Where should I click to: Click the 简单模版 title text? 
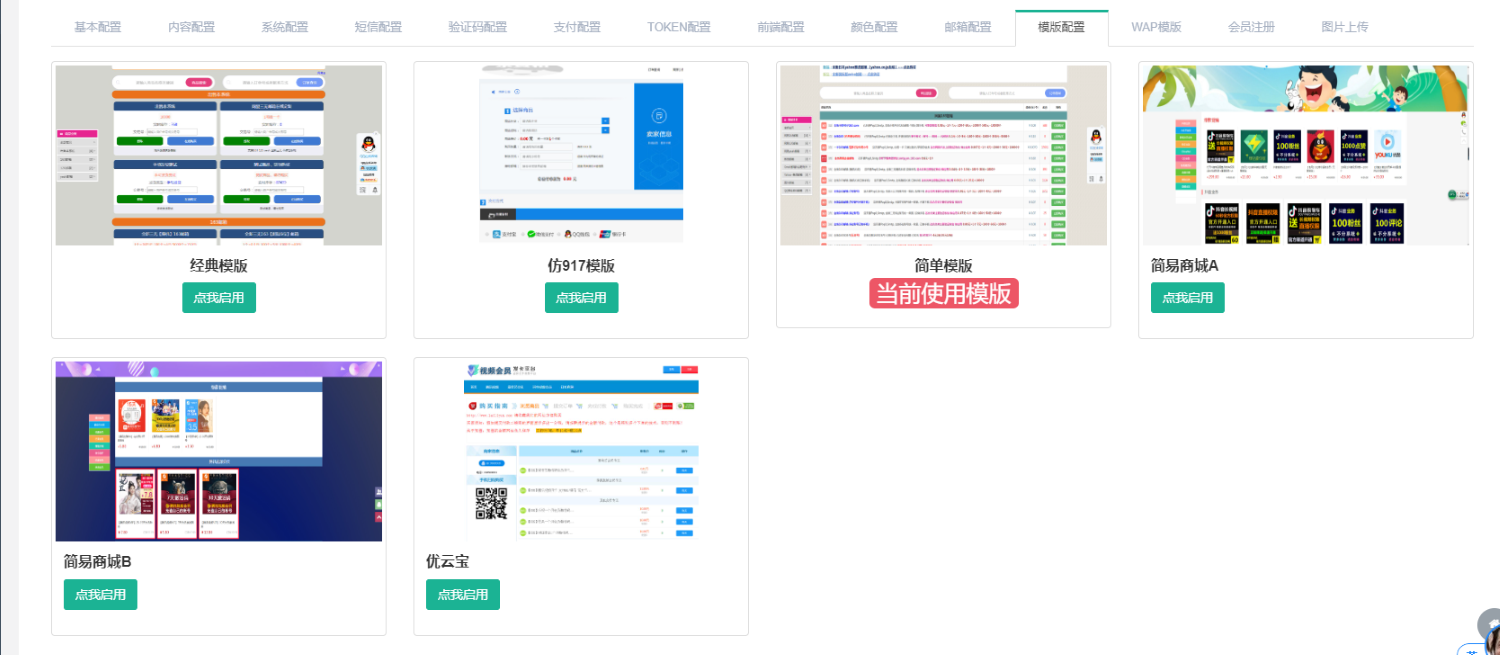[x=944, y=266]
